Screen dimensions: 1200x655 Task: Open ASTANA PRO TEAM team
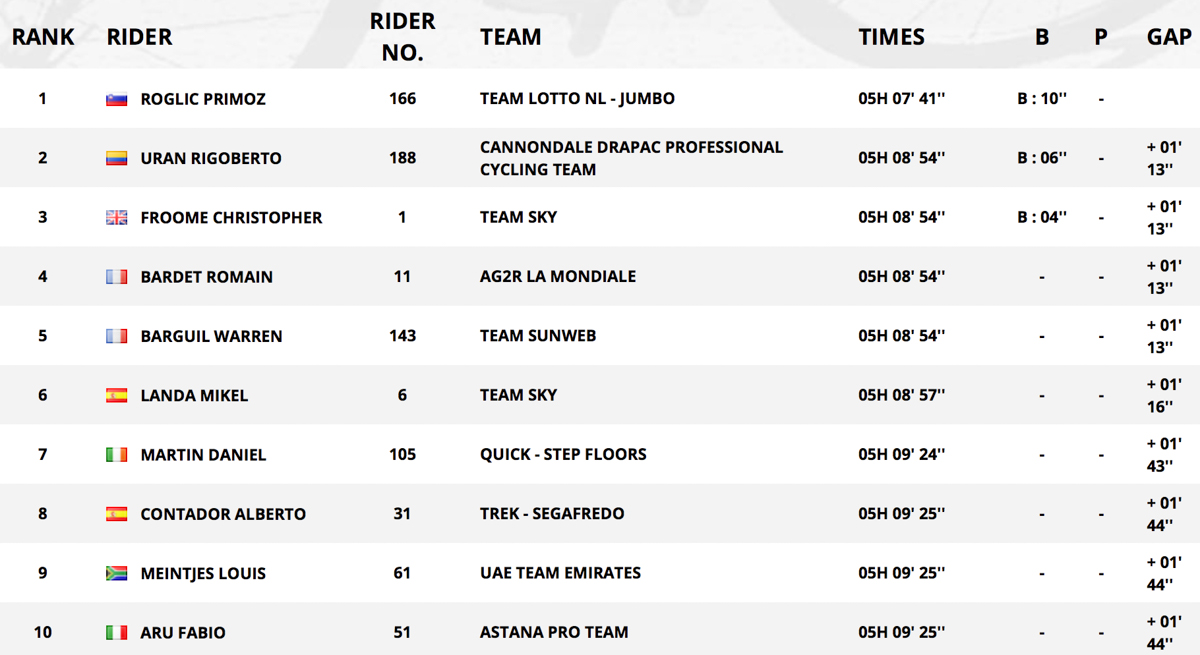click(554, 632)
